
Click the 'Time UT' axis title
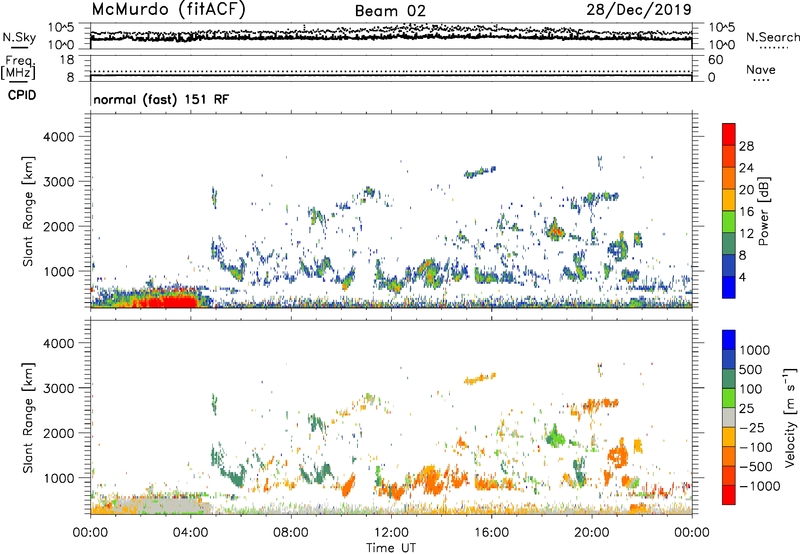pos(391,548)
